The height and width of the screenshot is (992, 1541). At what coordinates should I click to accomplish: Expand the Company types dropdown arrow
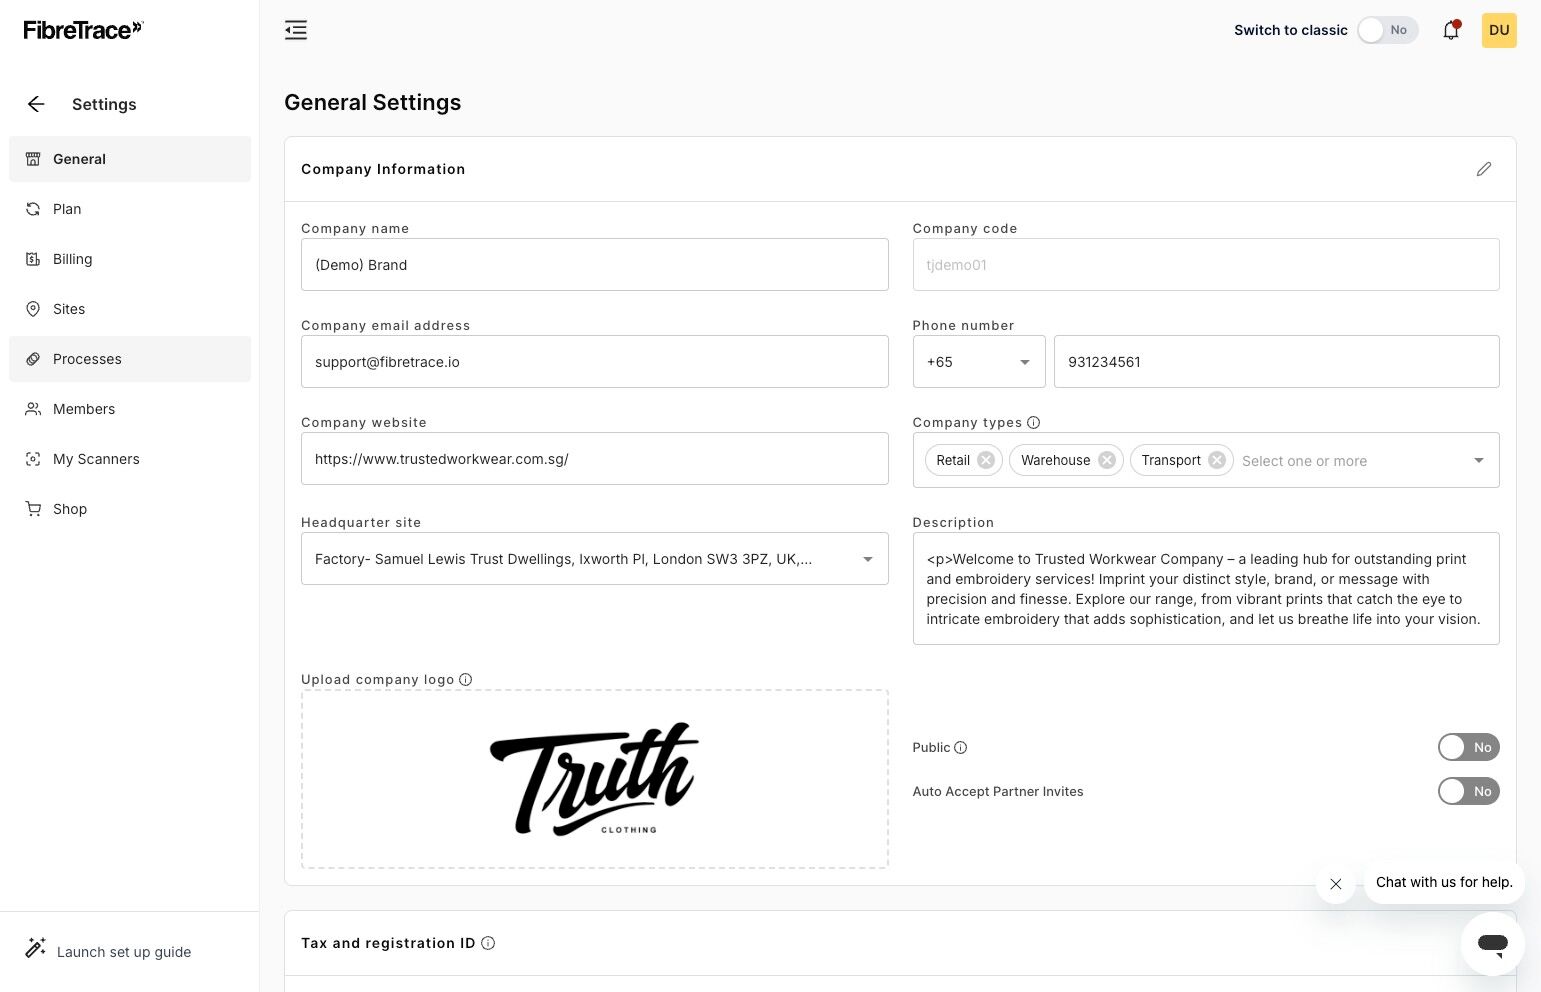tap(1478, 460)
